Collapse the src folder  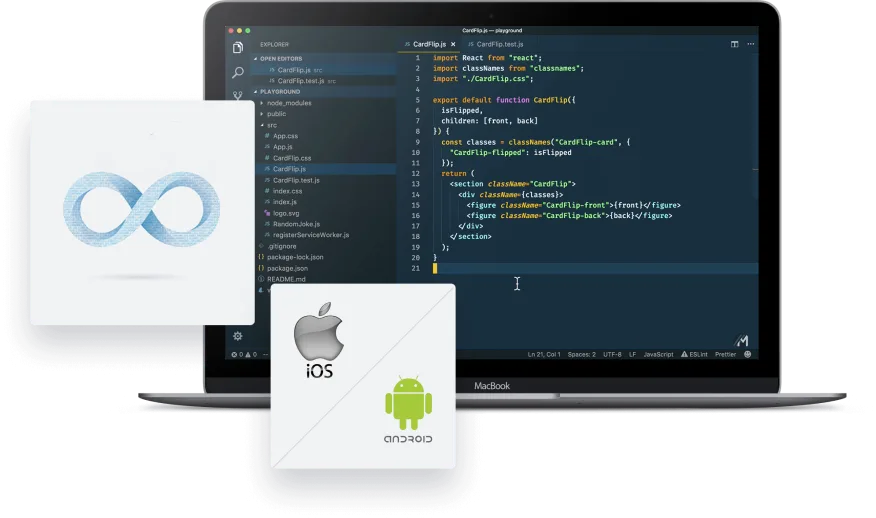click(x=271, y=125)
